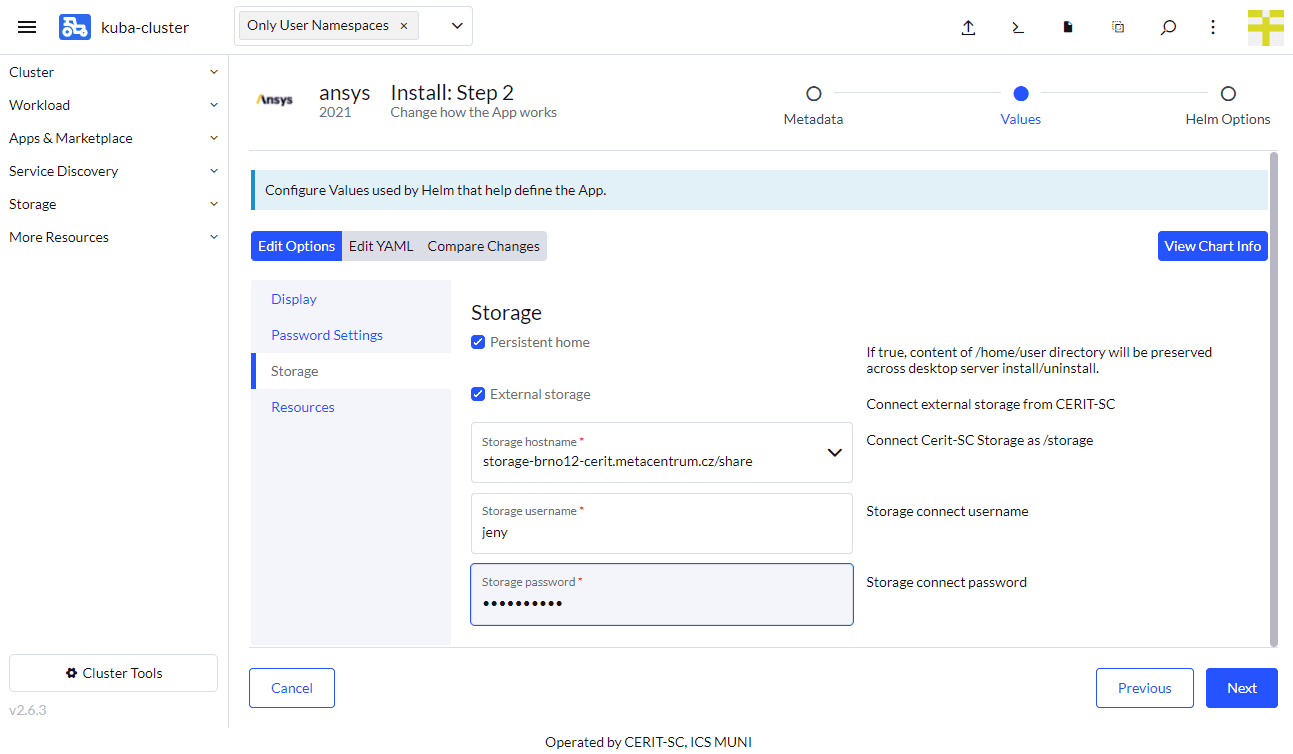This screenshot has height=754, width=1293.
Task: Expand the Workload sidebar section
Action: pos(40,104)
